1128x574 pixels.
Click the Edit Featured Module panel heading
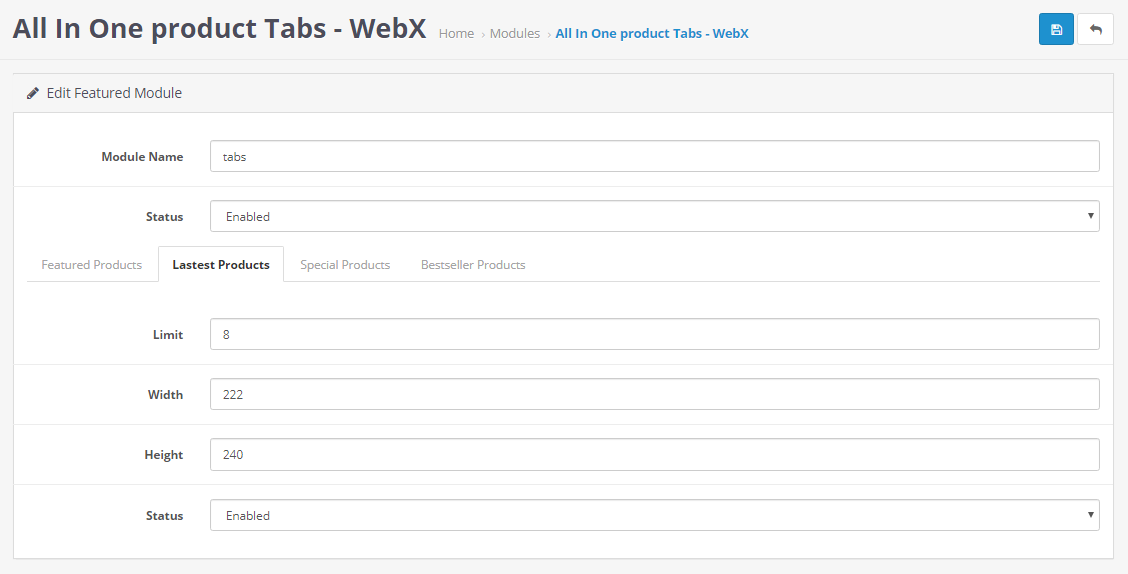click(x=114, y=93)
